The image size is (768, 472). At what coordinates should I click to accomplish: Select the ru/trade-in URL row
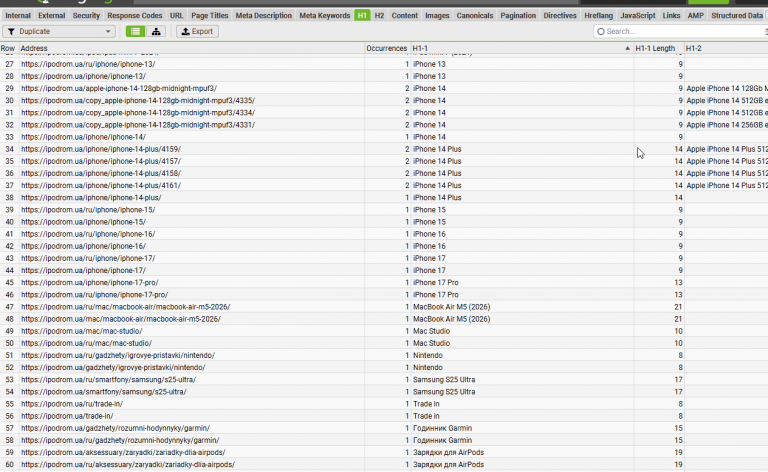384,404
